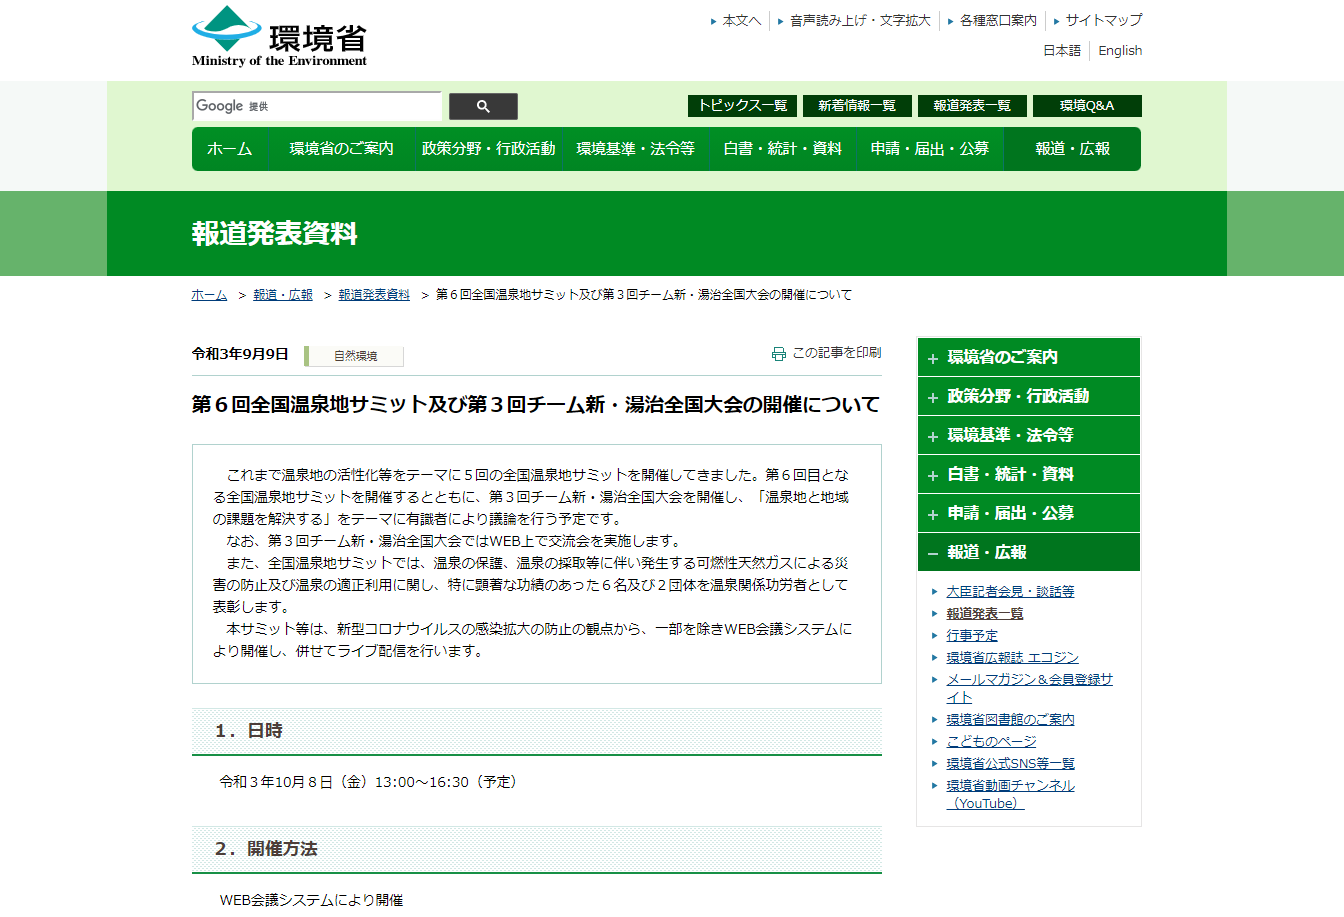Image resolution: width=1344 pixels, height=917 pixels.
Task: Expand the 政策分野・行政活動 sidebar section
Action: pos(1028,396)
